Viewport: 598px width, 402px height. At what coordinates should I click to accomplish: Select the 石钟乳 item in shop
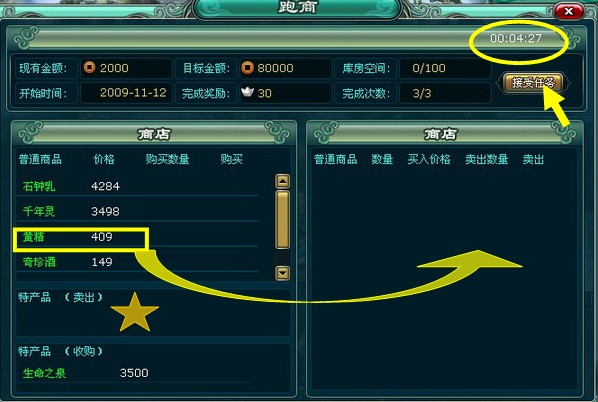pos(137,186)
